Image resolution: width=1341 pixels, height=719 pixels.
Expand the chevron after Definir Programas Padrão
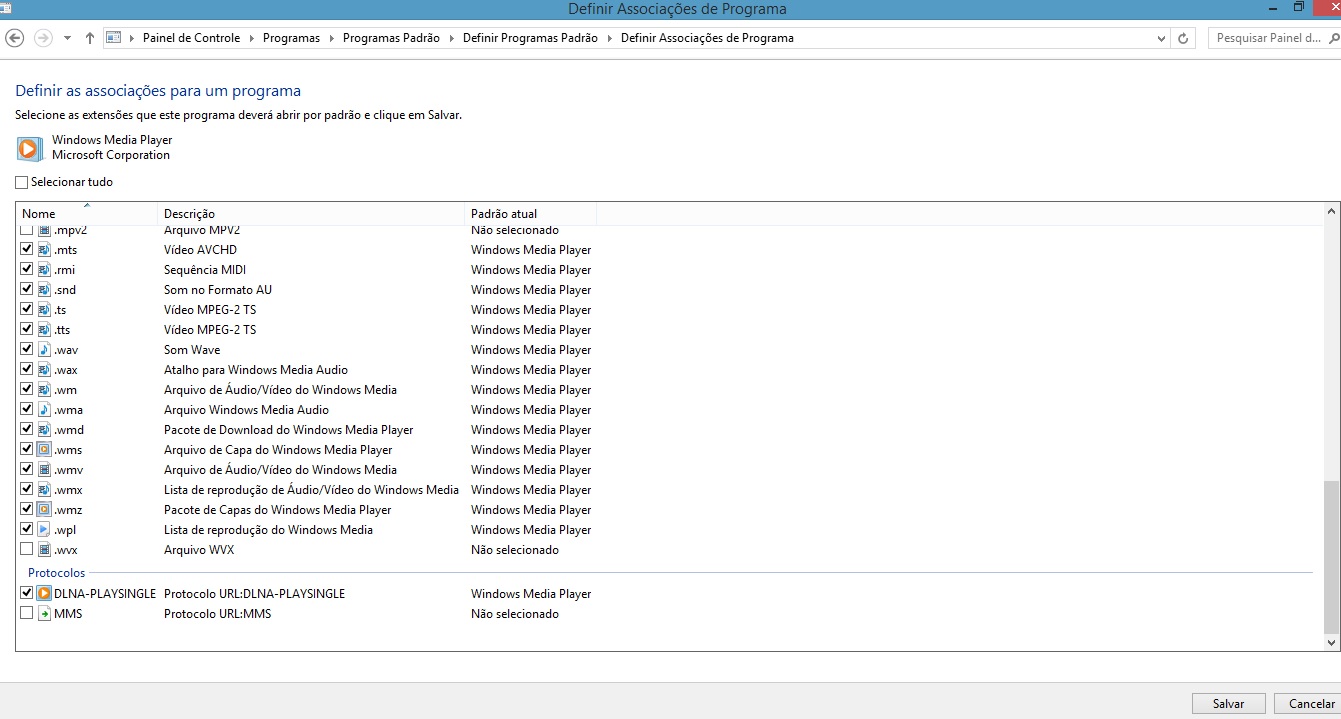tap(609, 38)
